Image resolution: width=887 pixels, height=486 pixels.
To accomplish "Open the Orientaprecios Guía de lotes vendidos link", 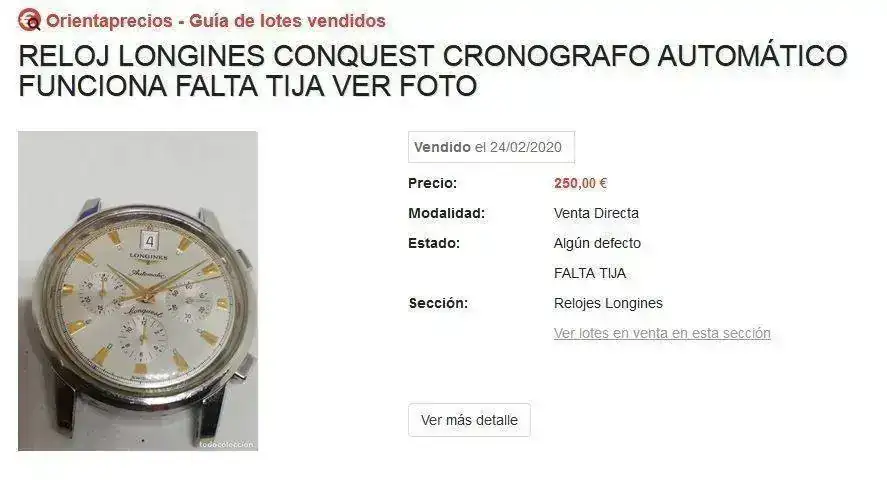I will coord(216,21).
